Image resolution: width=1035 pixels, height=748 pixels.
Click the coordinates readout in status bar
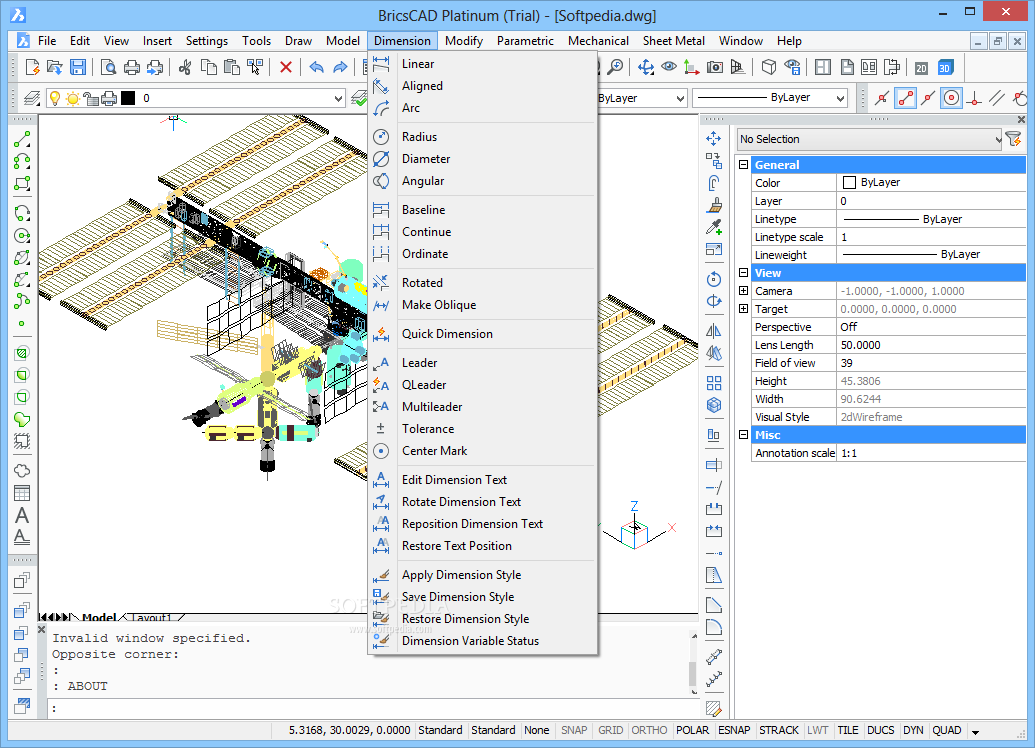coord(349,730)
